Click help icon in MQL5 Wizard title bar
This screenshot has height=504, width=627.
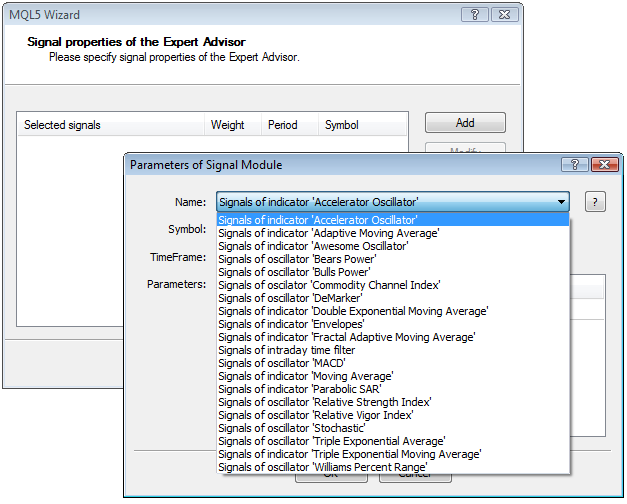tap(475, 15)
